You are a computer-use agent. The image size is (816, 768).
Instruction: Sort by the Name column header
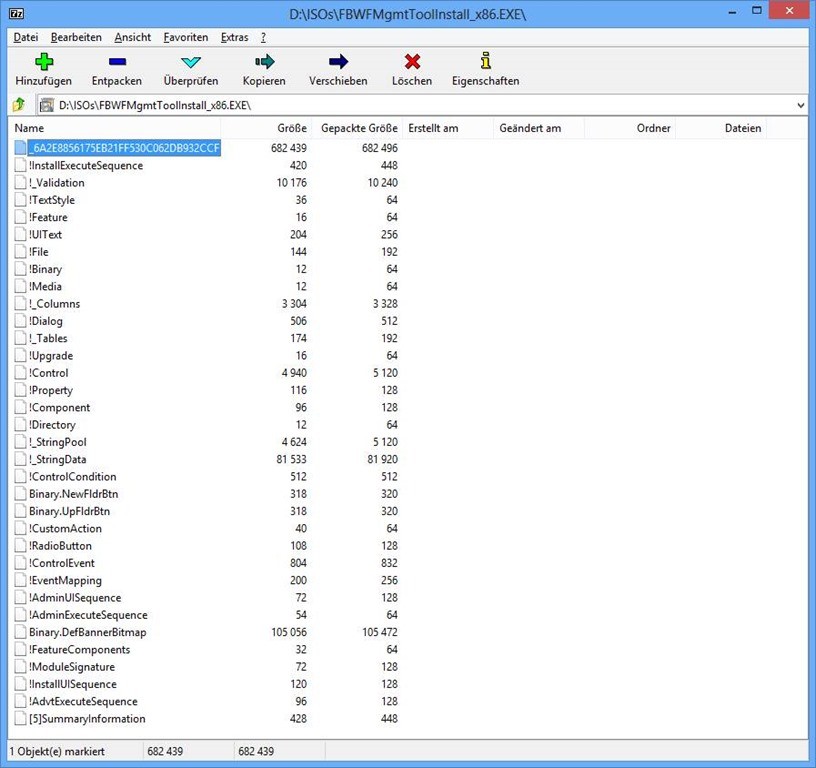click(x=114, y=128)
